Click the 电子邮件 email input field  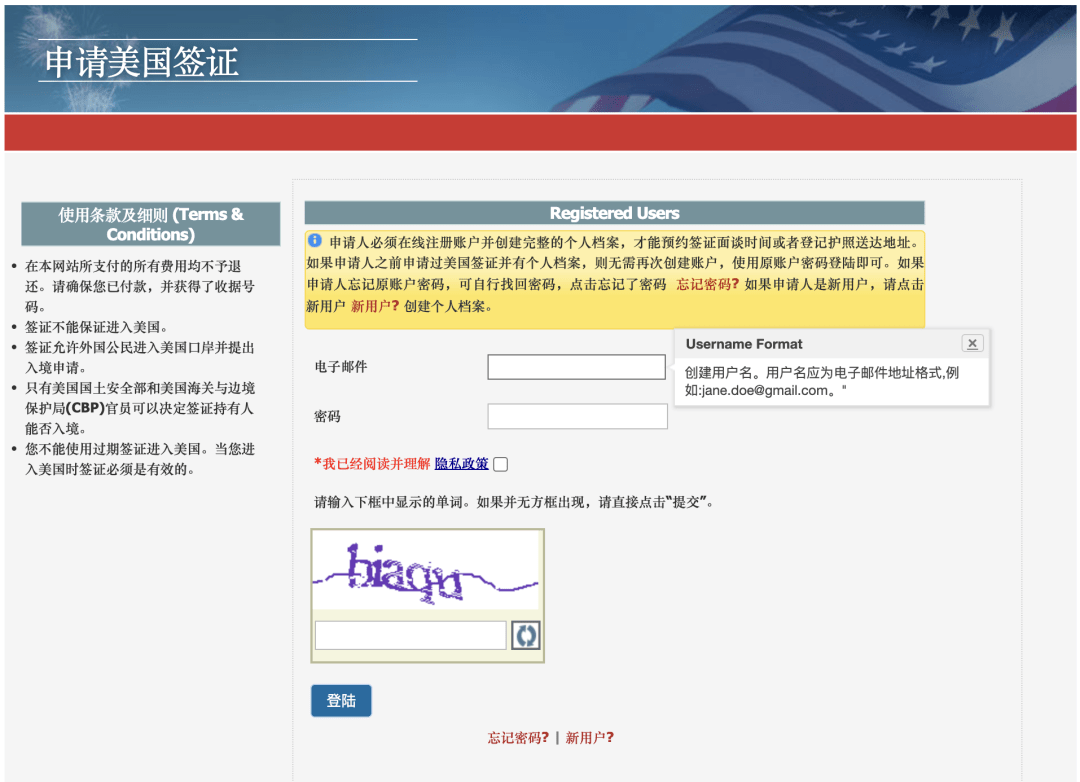[x=576, y=366]
